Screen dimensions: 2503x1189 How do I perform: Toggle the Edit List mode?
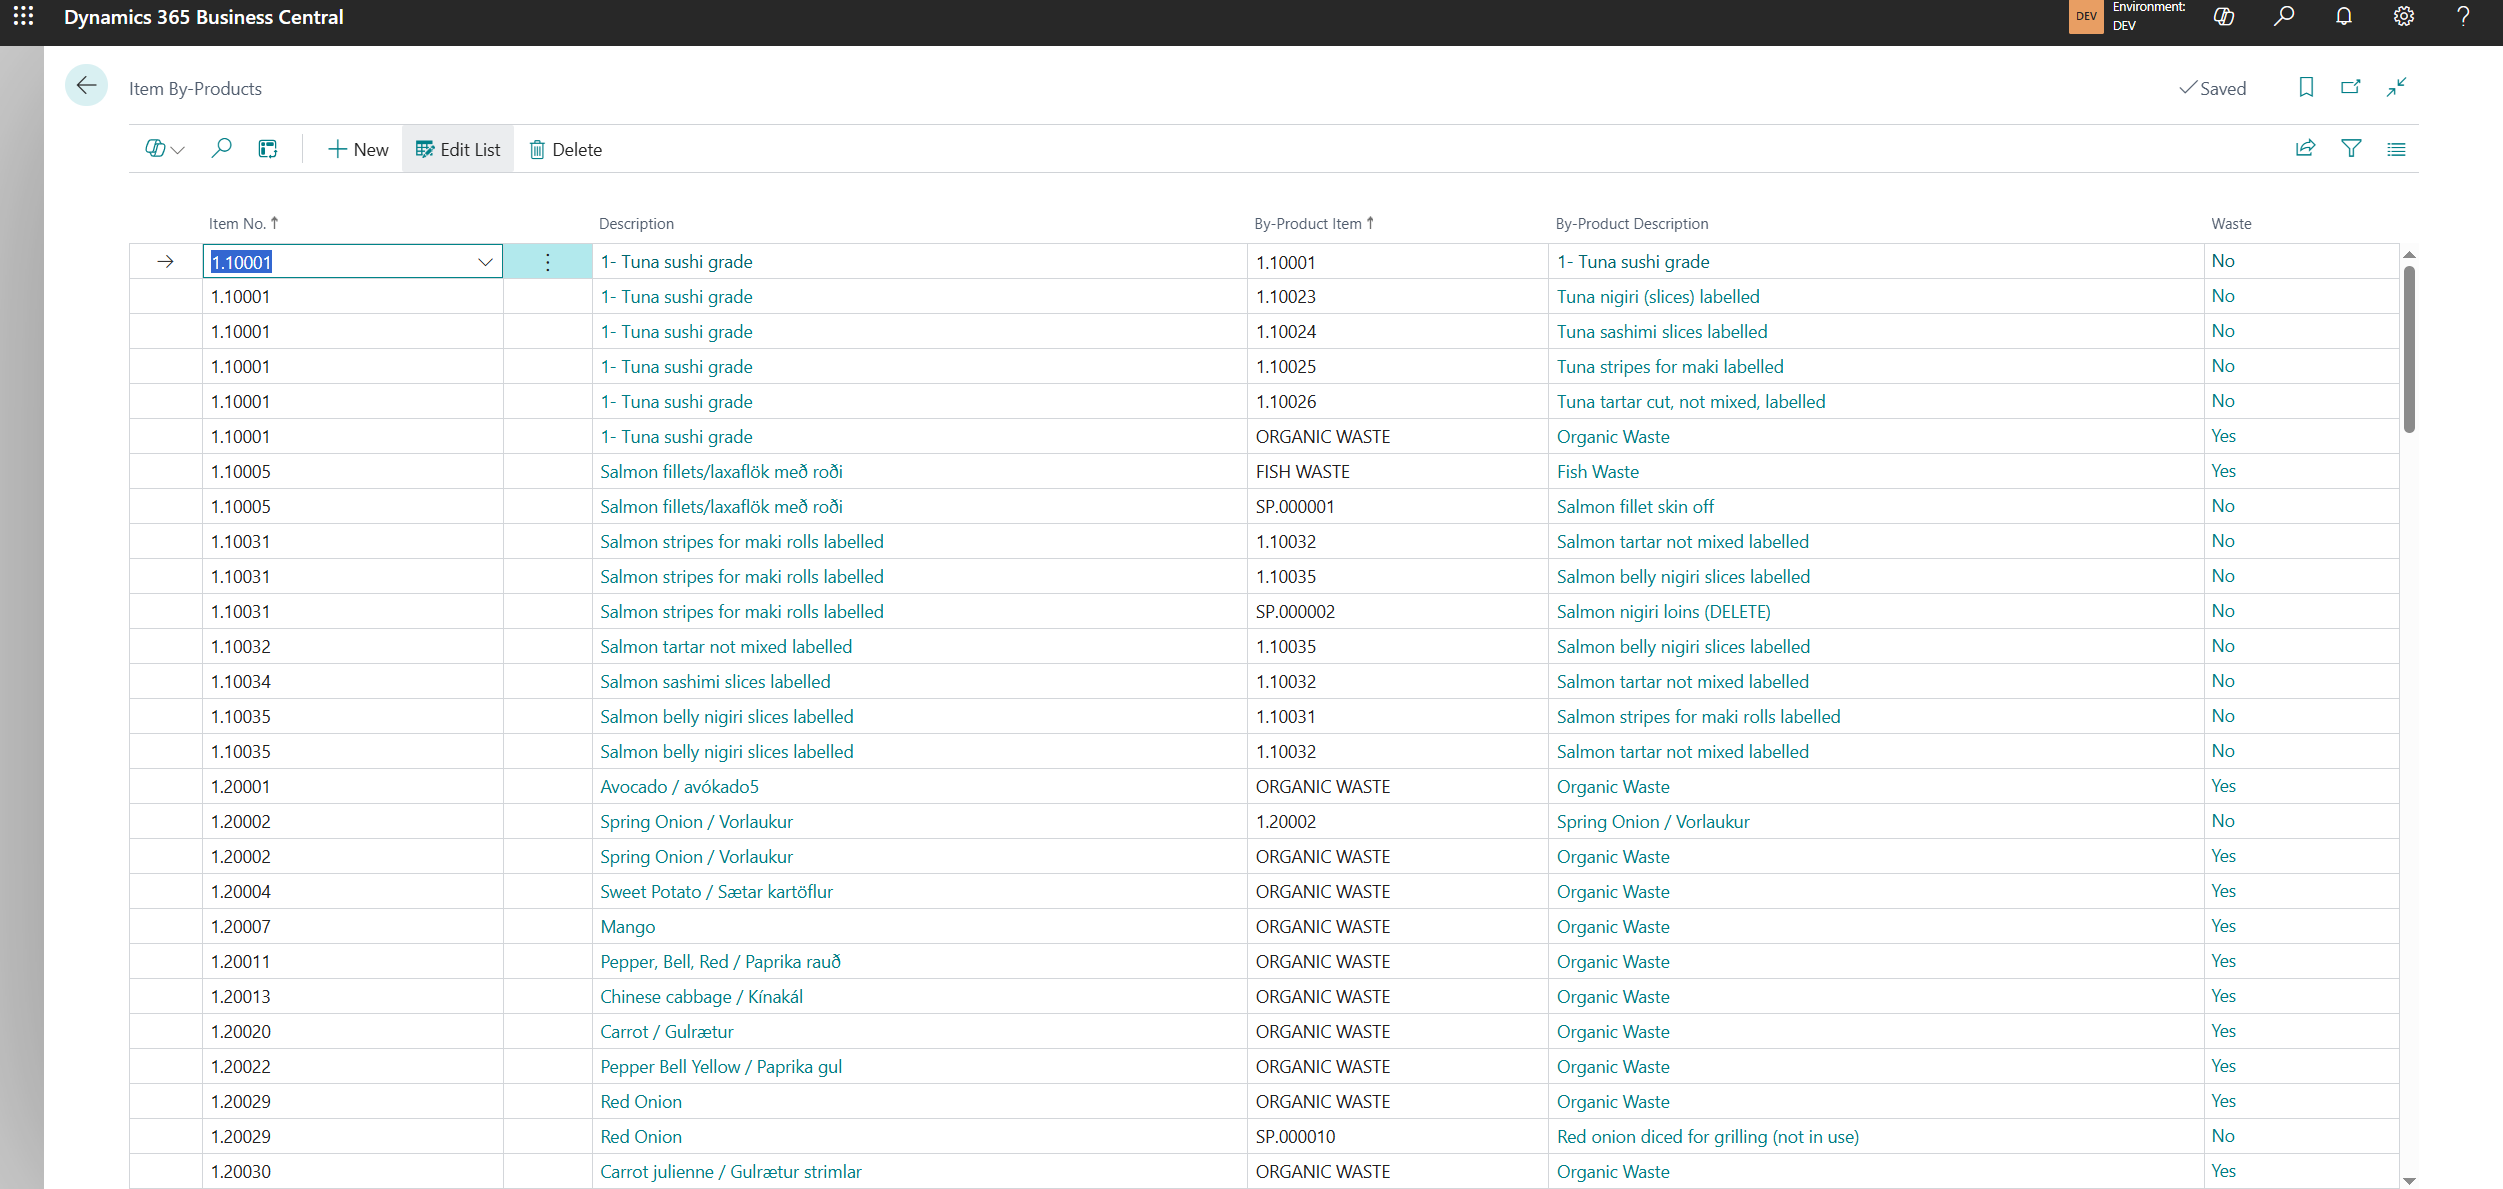click(458, 149)
